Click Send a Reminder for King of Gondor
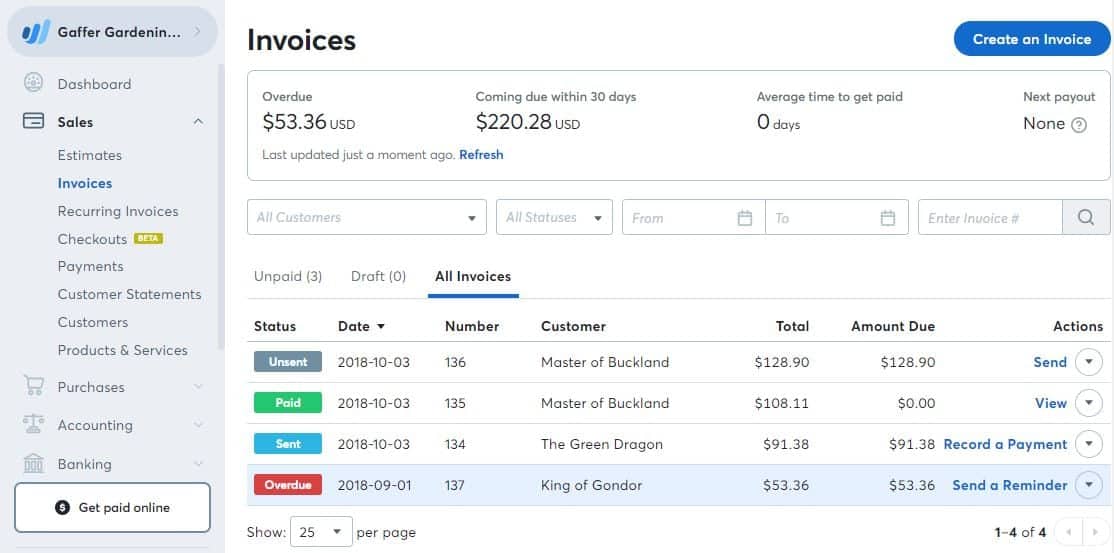The width and height of the screenshot is (1114, 553). click(x=1009, y=485)
